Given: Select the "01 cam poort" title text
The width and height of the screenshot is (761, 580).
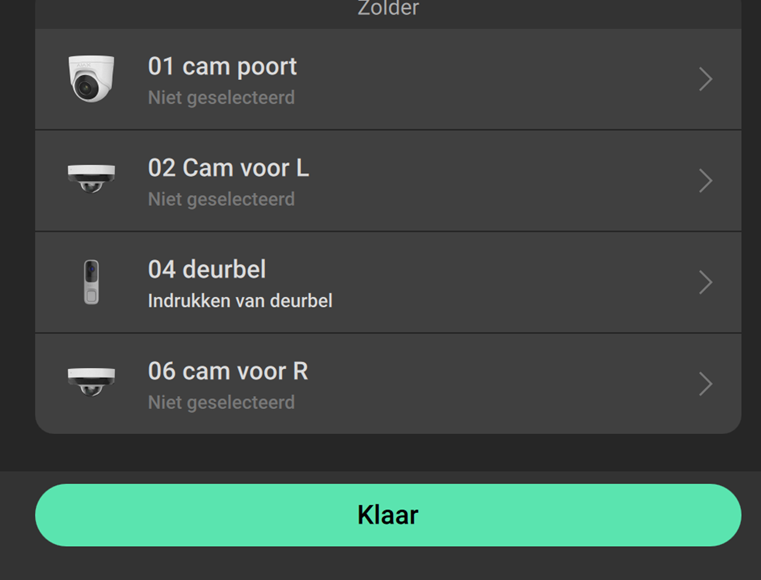Looking at the screenshot, I should click(x=222, y=67).
